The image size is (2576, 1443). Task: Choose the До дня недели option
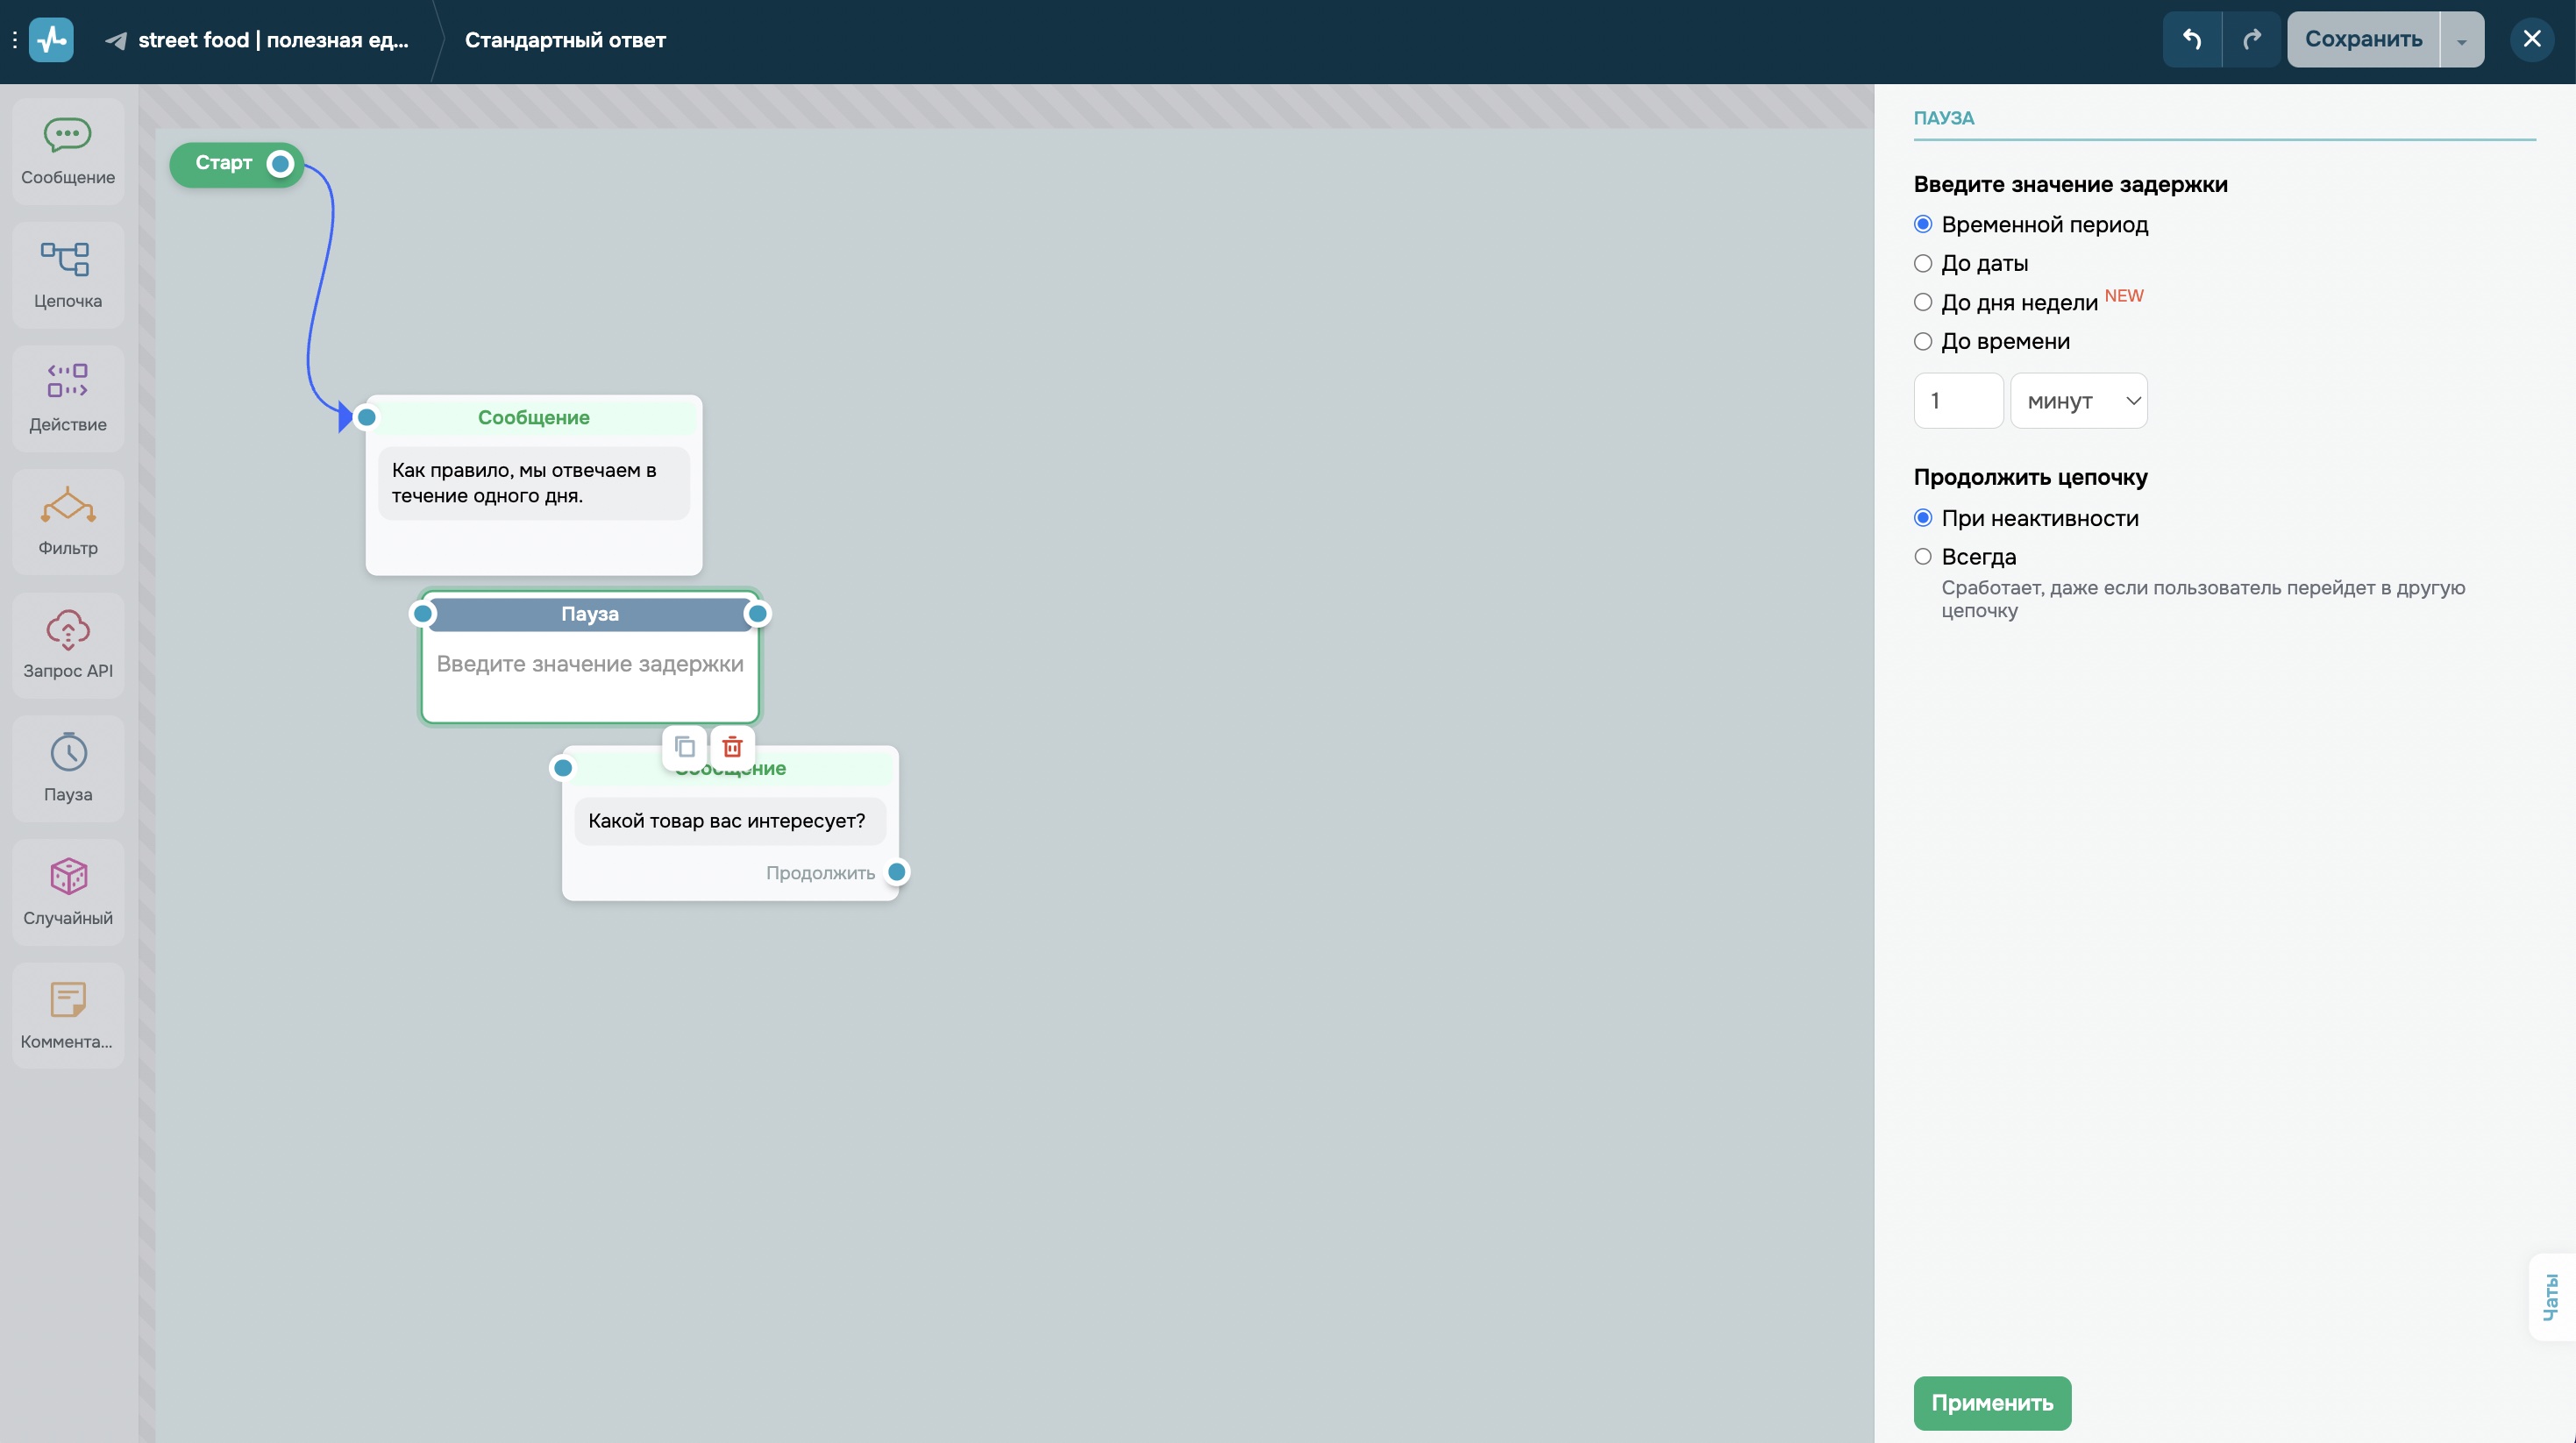coord(1922,303)
